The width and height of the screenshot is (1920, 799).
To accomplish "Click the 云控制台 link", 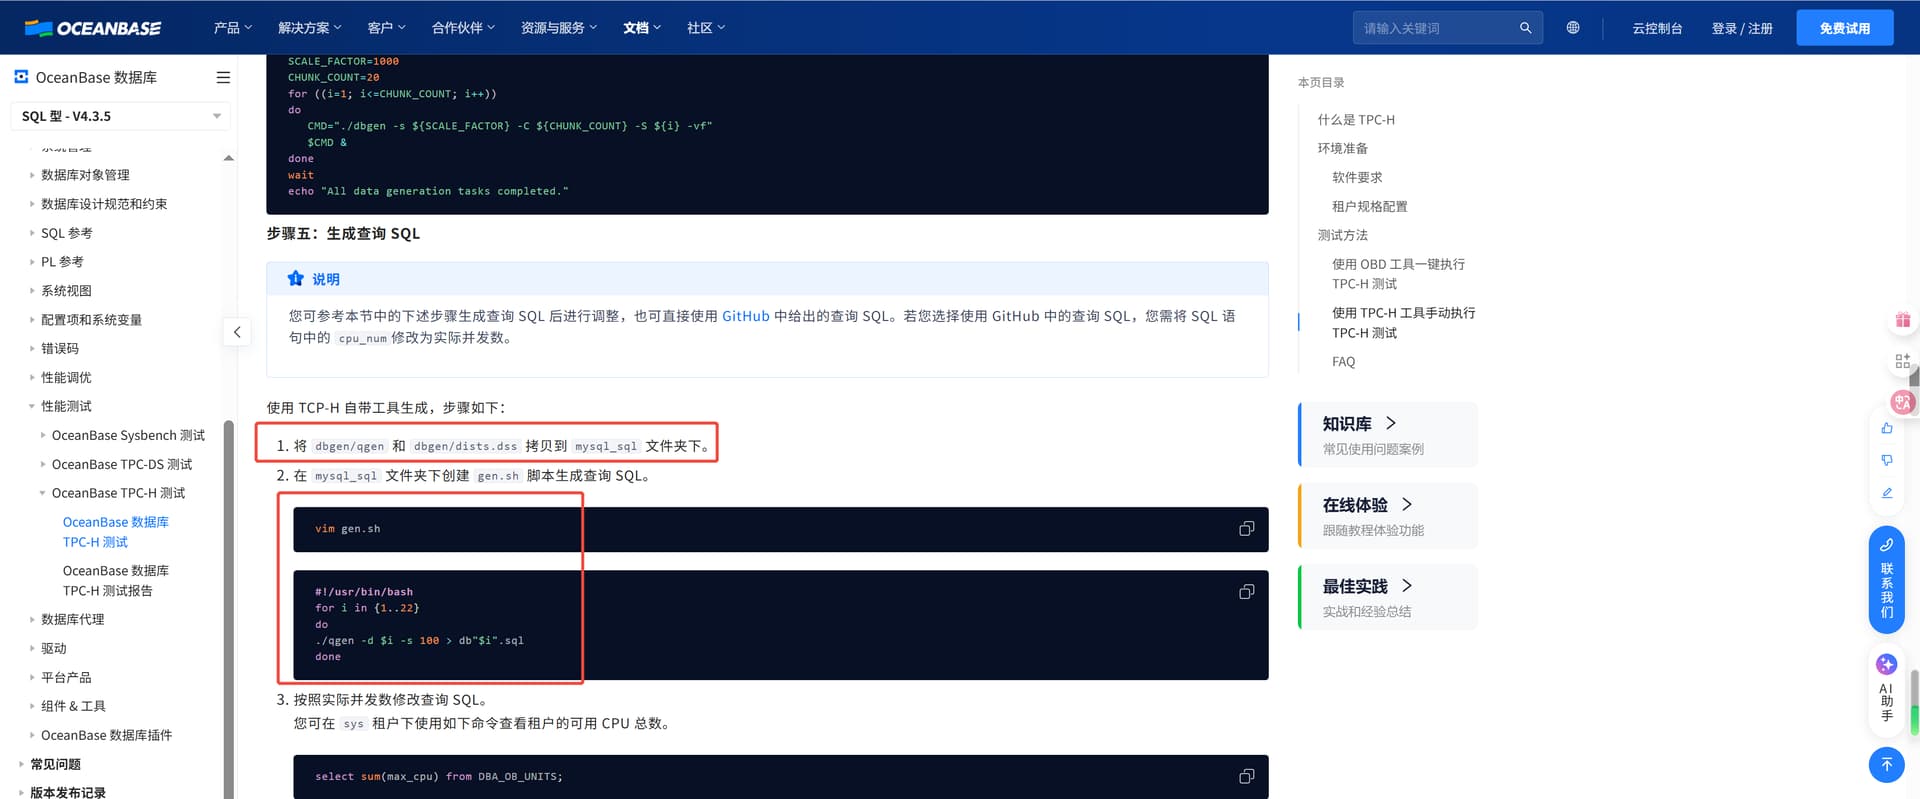I will 1657,28.
